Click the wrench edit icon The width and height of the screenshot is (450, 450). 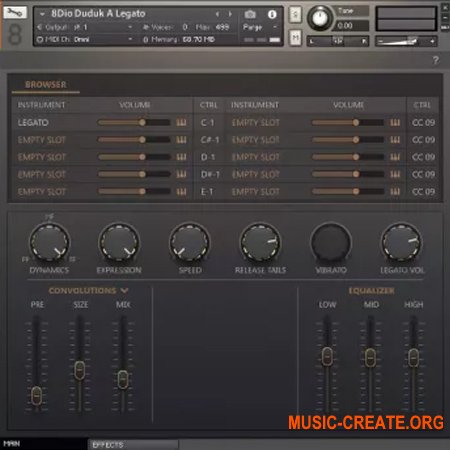pyautogui.click(x=15, y=13)
